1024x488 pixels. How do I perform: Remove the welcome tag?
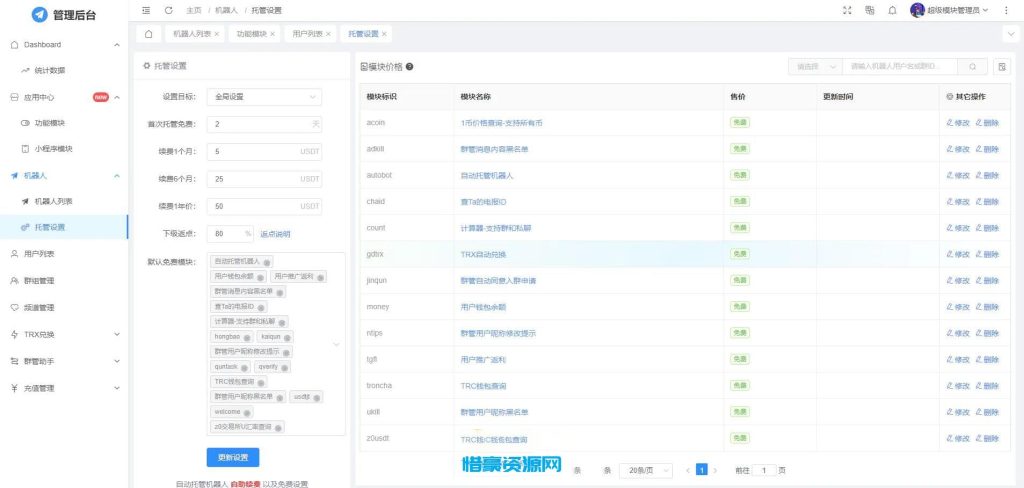click(x=248, y=413)
